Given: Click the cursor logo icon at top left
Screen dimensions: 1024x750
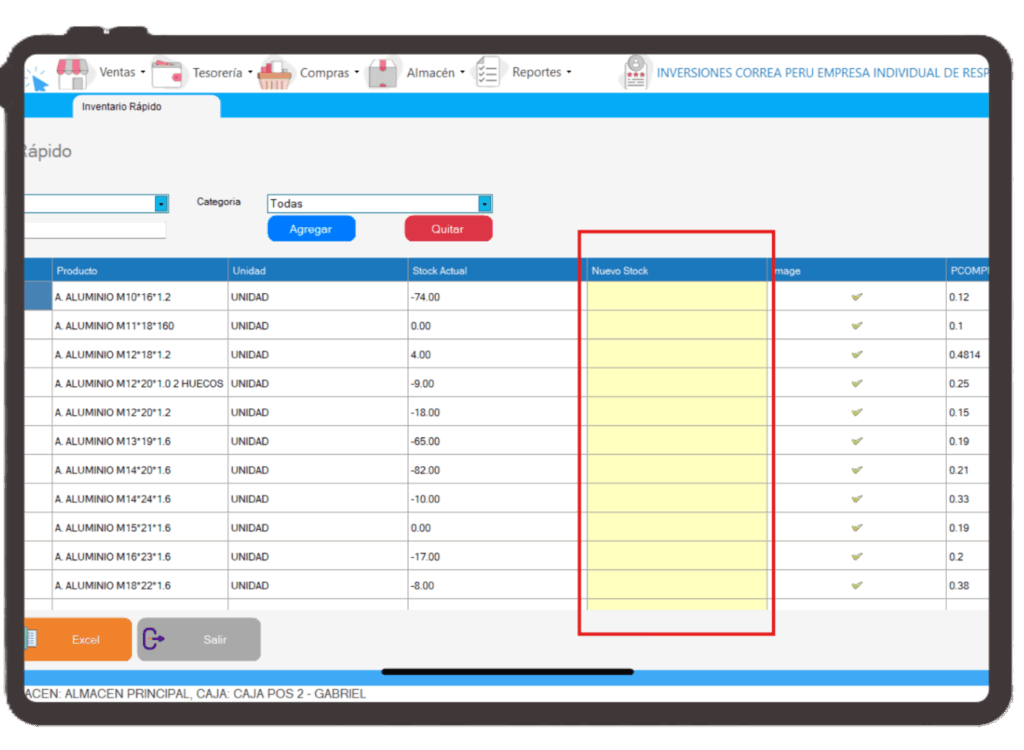Looking at the screenshot, I should [x=37, y=78].
